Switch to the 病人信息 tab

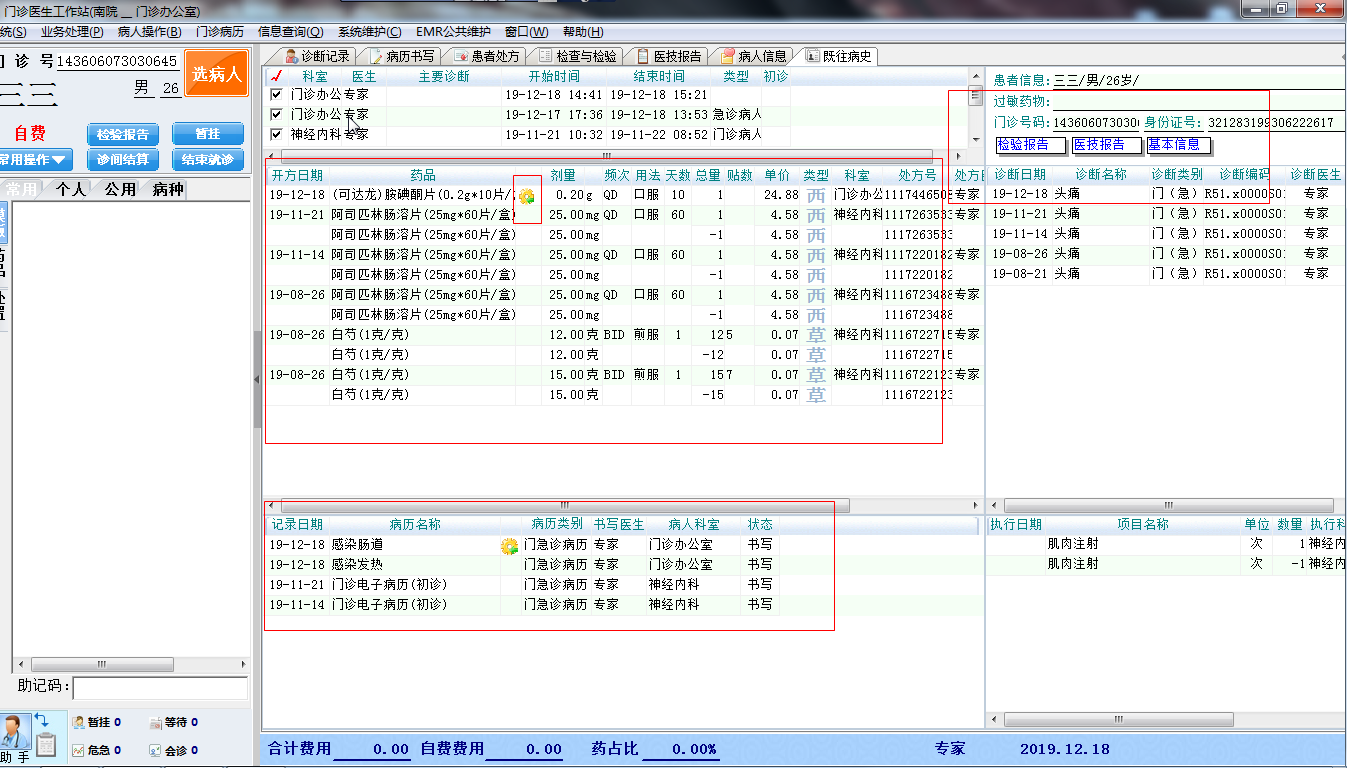pos(754,56)
